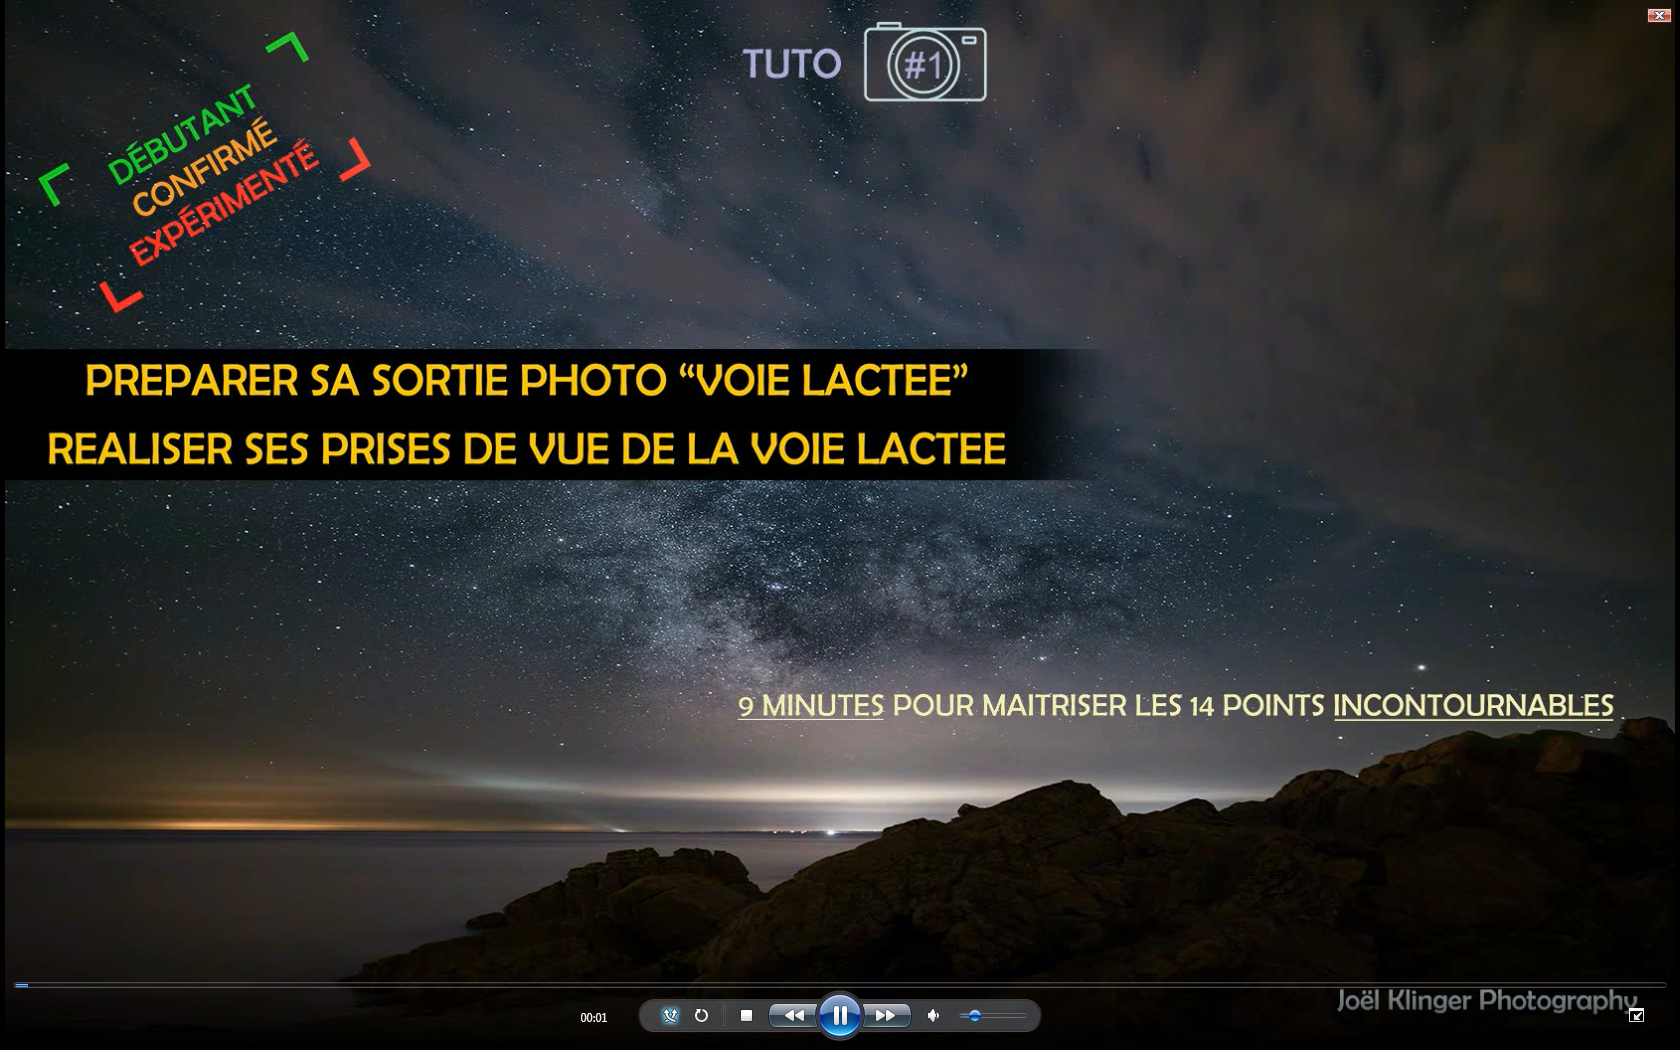Adjust the volume slider
Screen dimensions: 1680x1050
coord(993,1016)
